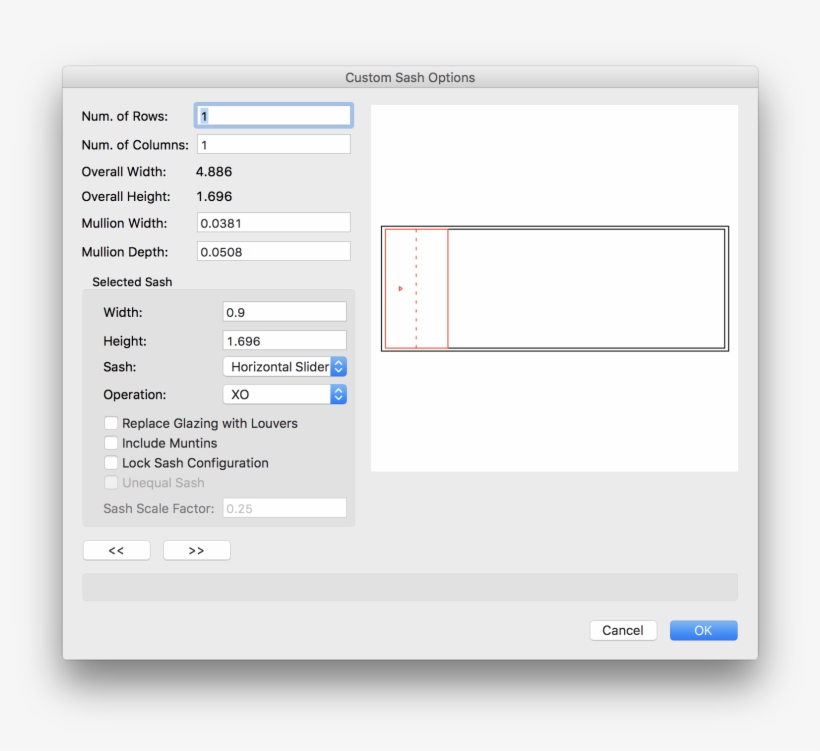Screen dimensions: 820x751
Task: Click the Sash dropdown stepper arrows
Action: (x=338, y=366)
